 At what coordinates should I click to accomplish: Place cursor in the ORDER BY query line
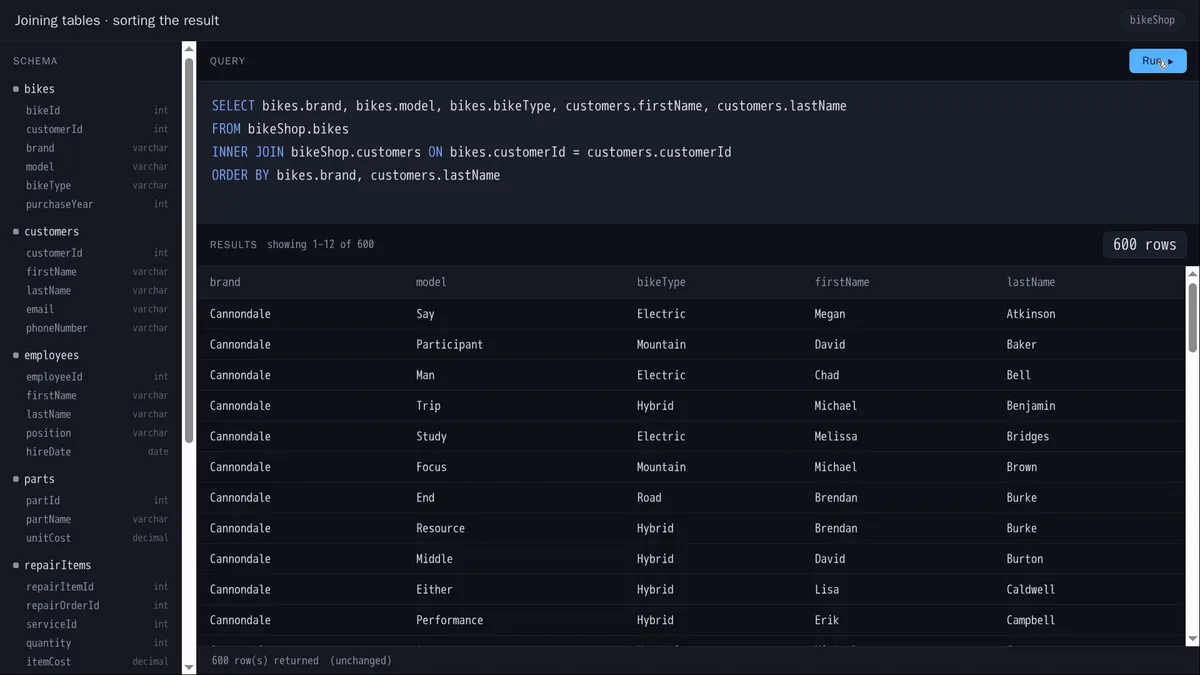pyautogui.click(x=356, y=175)
